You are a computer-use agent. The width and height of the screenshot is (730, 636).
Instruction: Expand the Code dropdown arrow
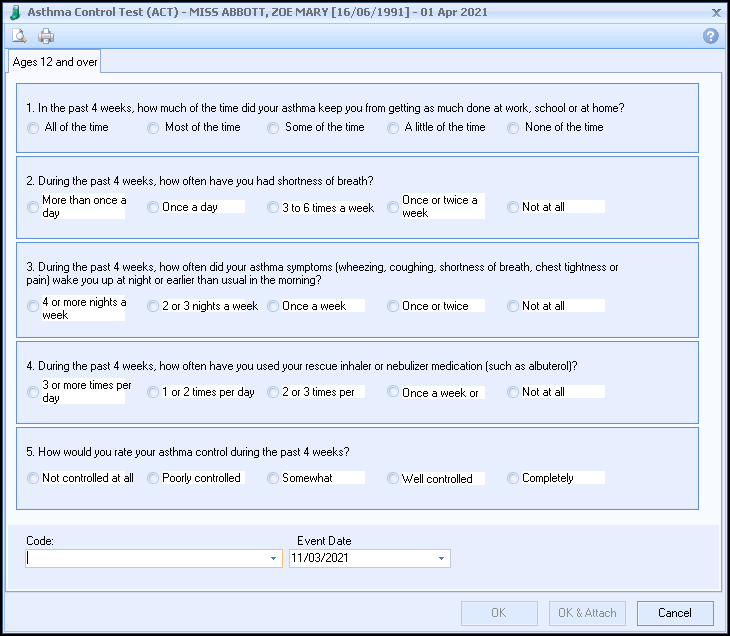tap(274, 558)
